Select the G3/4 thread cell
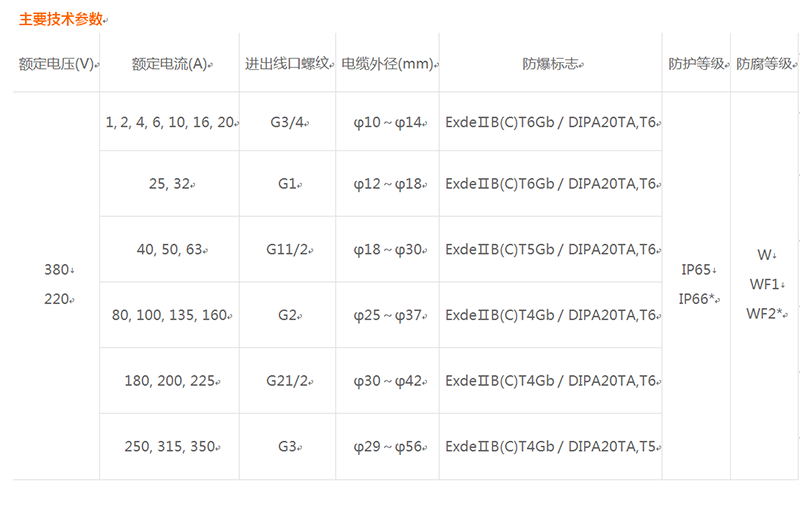Screen dimensions: 800x515 click(x=287, y=122)
